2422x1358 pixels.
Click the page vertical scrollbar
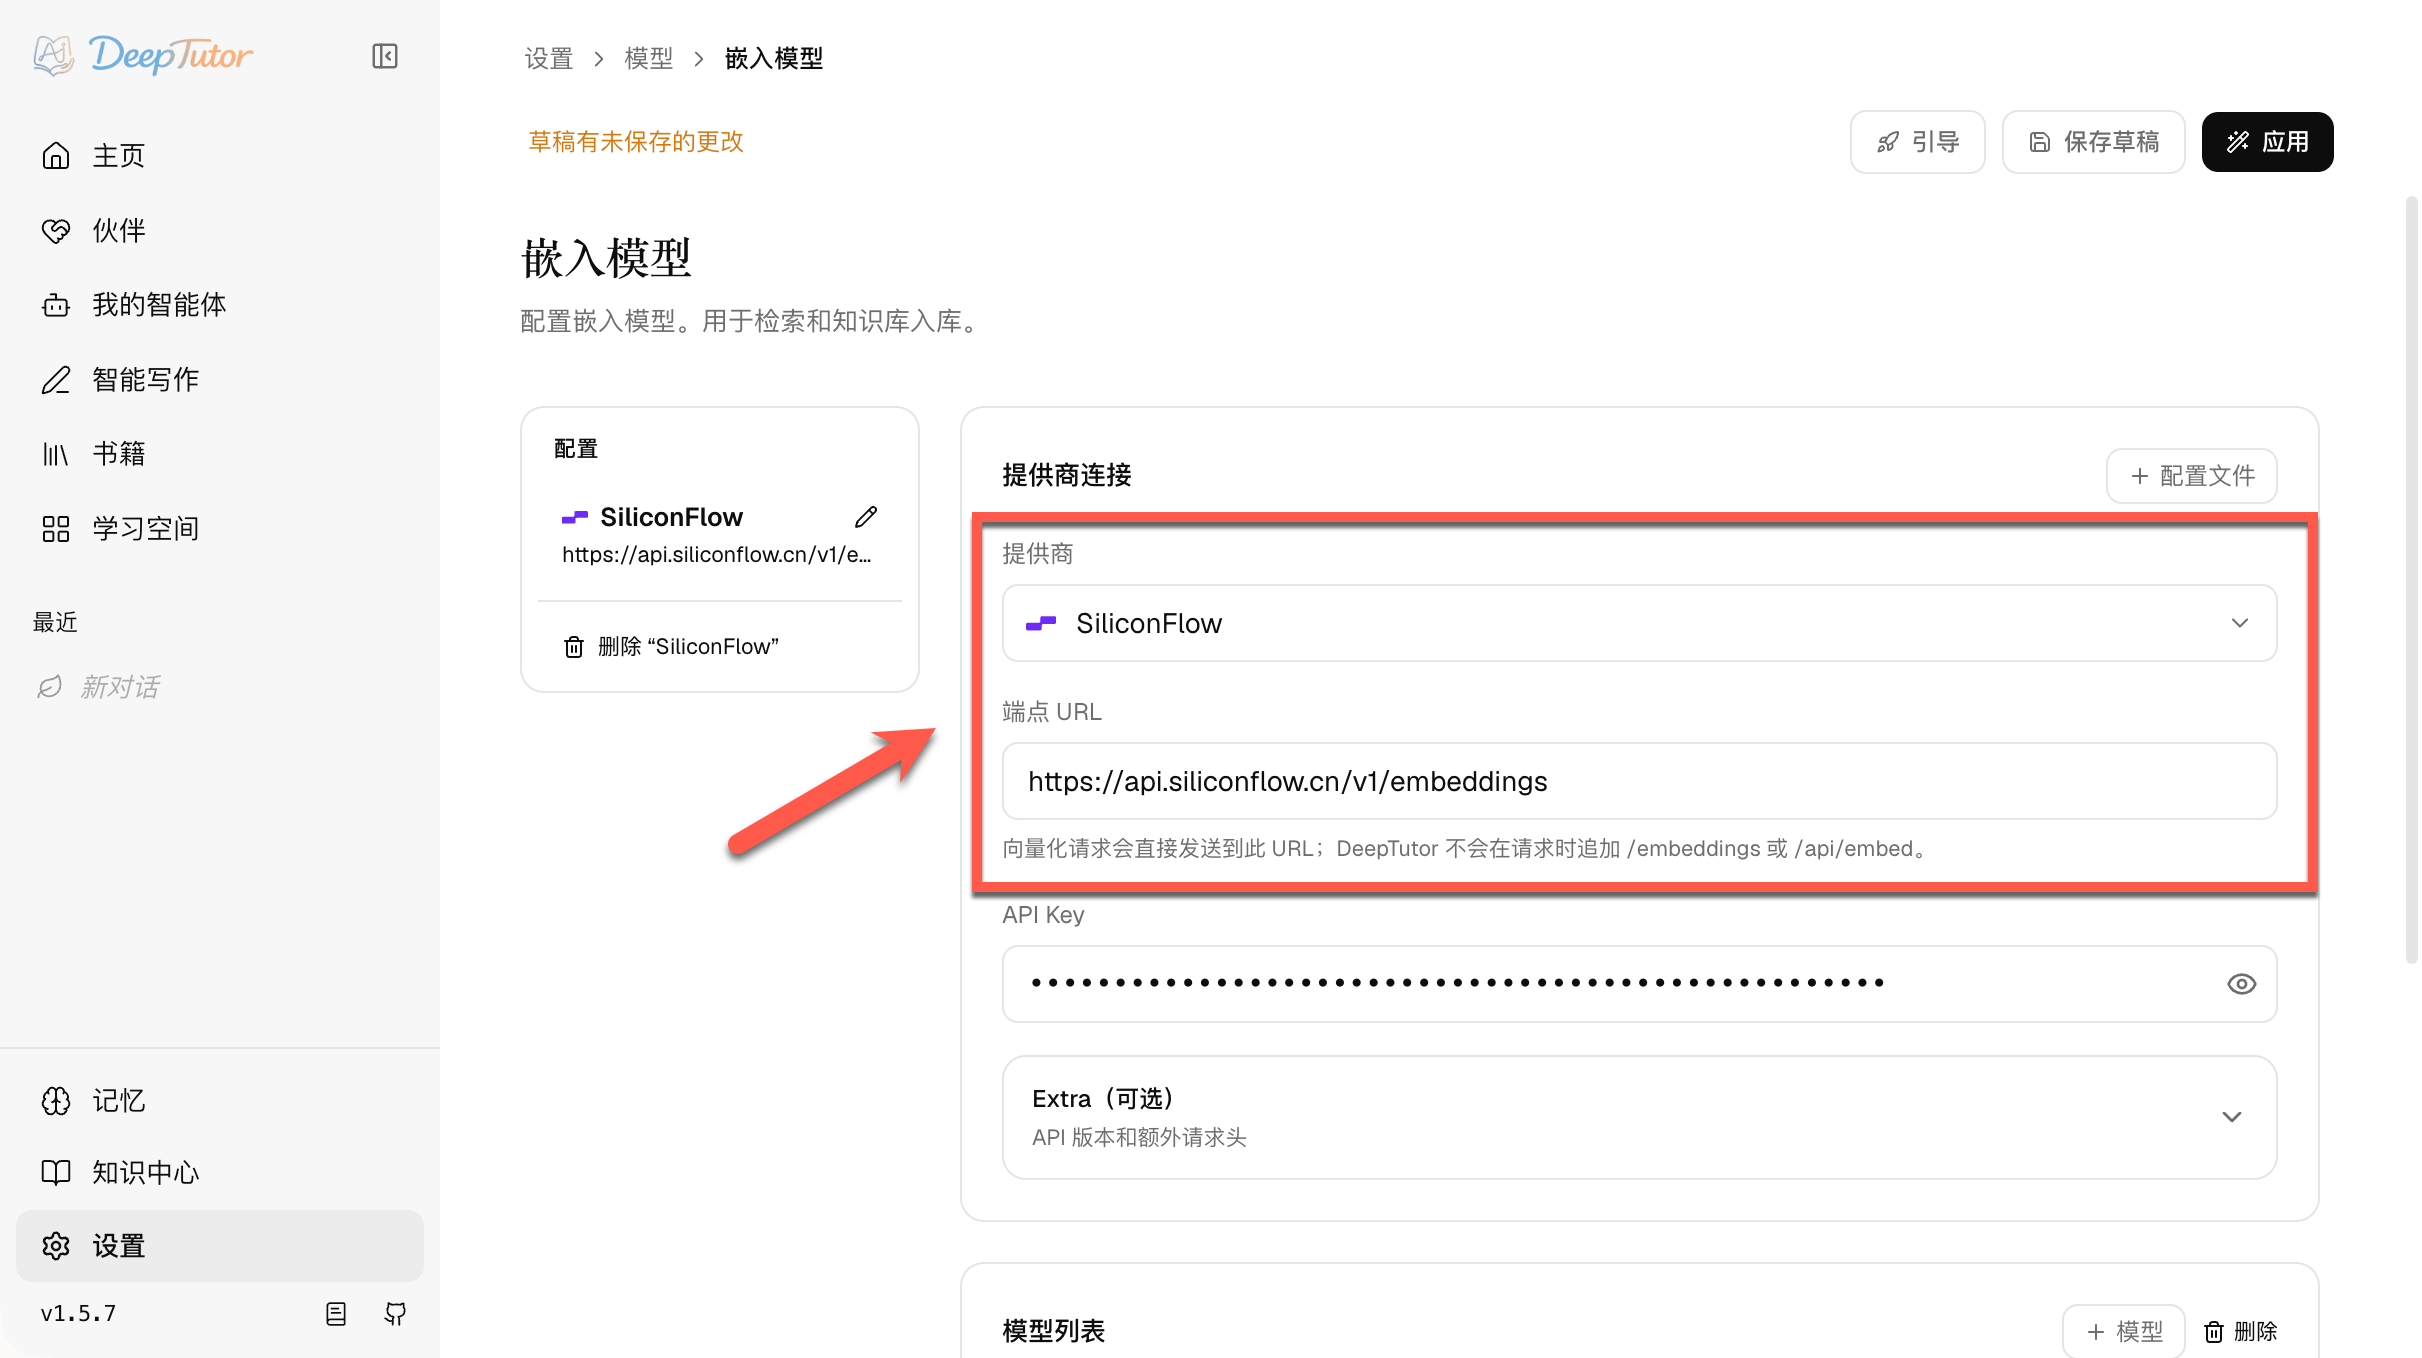point(2411,580)
